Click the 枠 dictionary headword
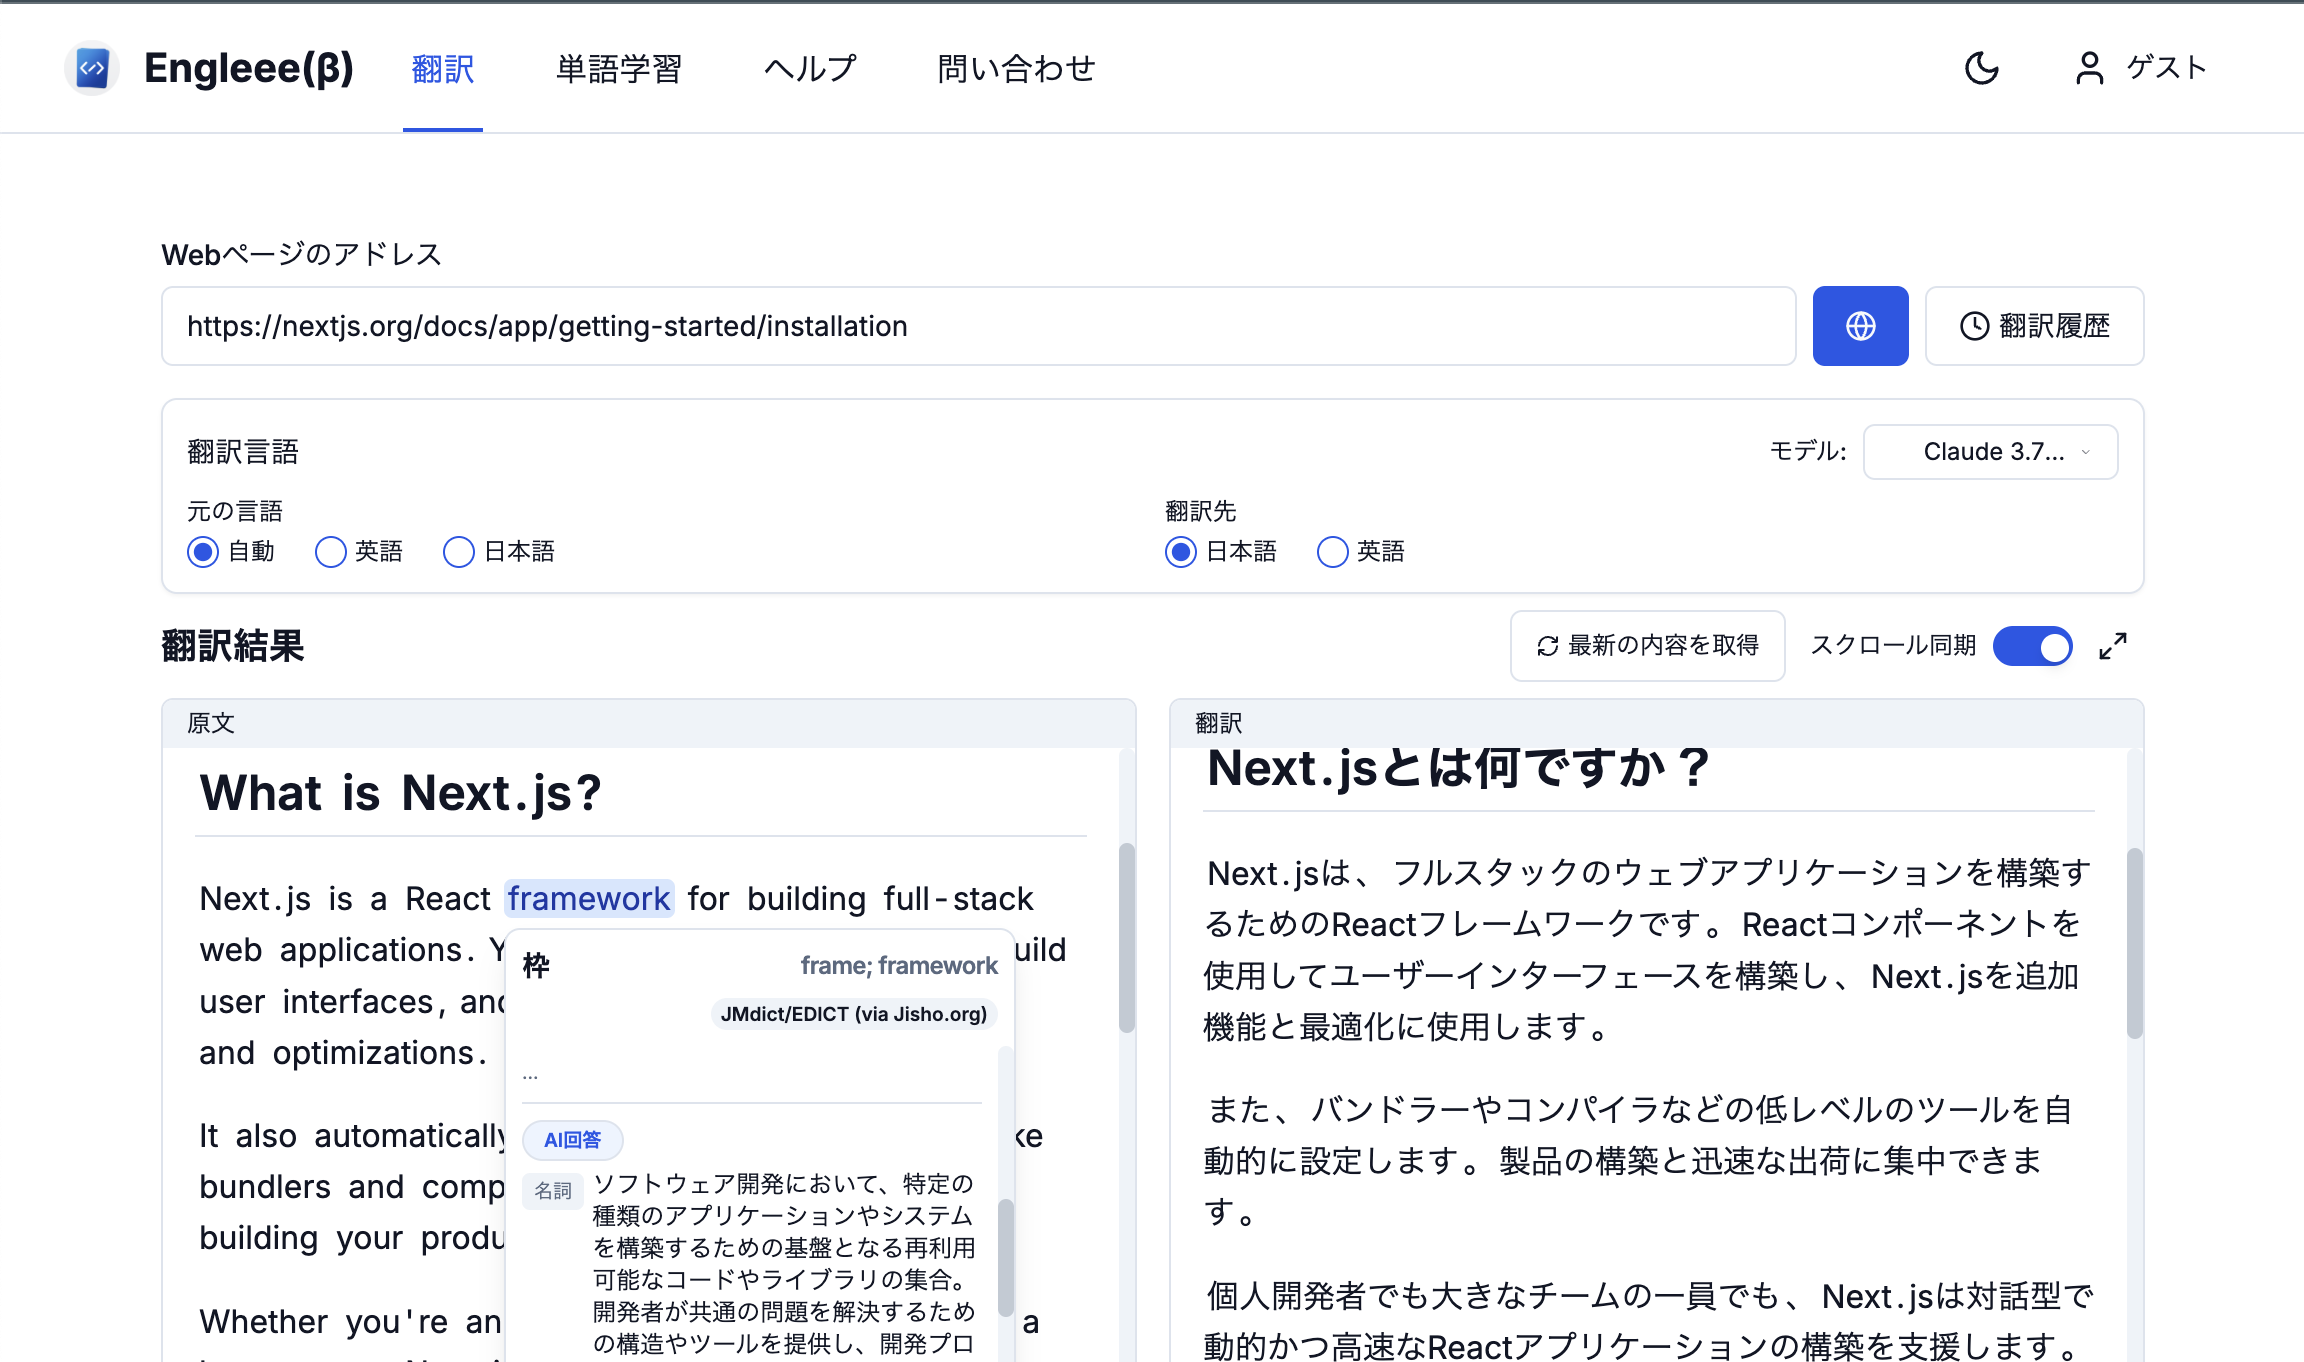 [536, 966]
